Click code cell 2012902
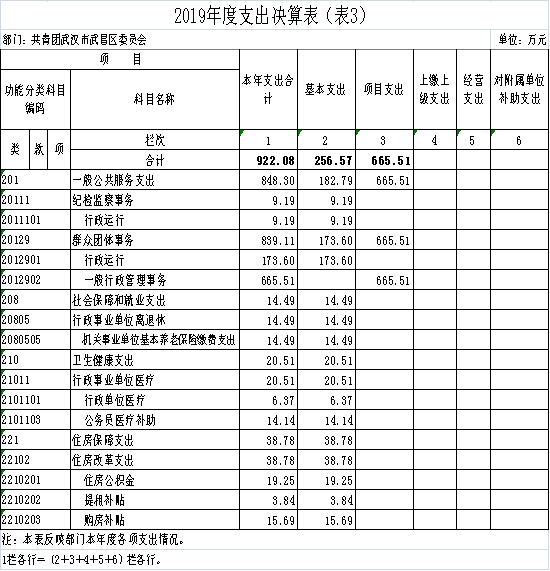 (35, 280)
